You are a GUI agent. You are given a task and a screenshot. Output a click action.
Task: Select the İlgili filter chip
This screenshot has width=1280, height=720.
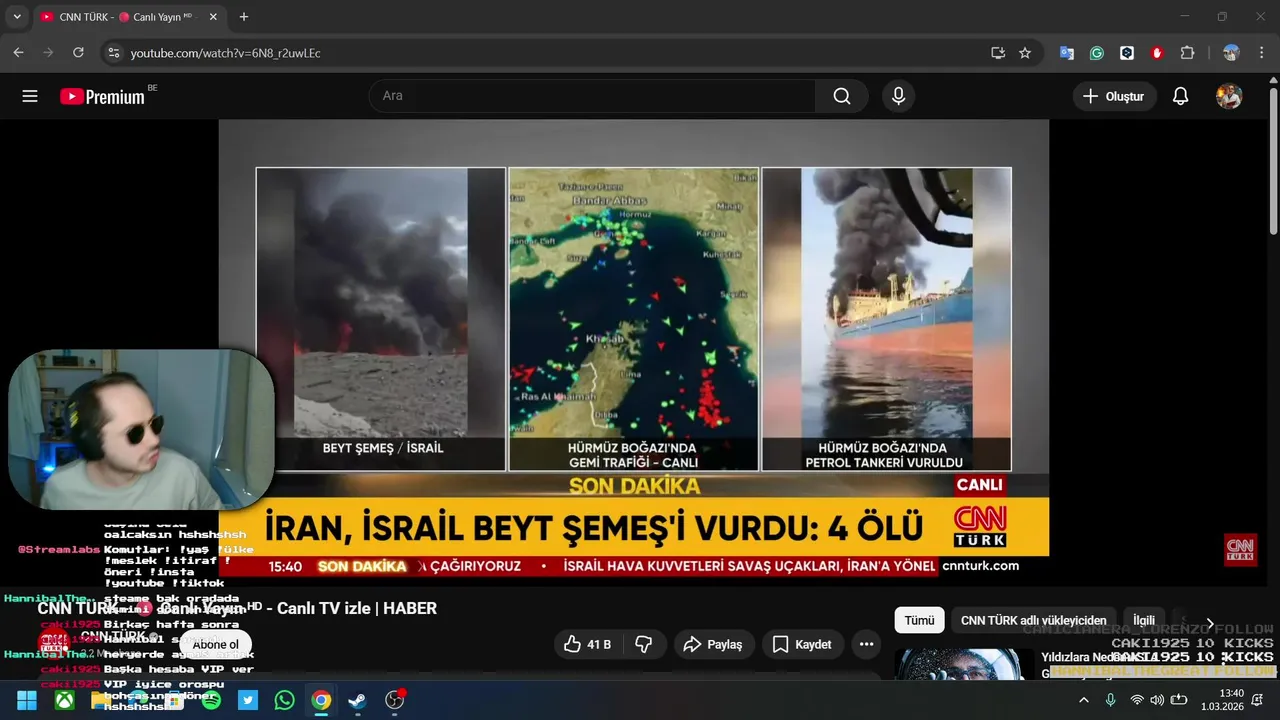coord(1144,620)
